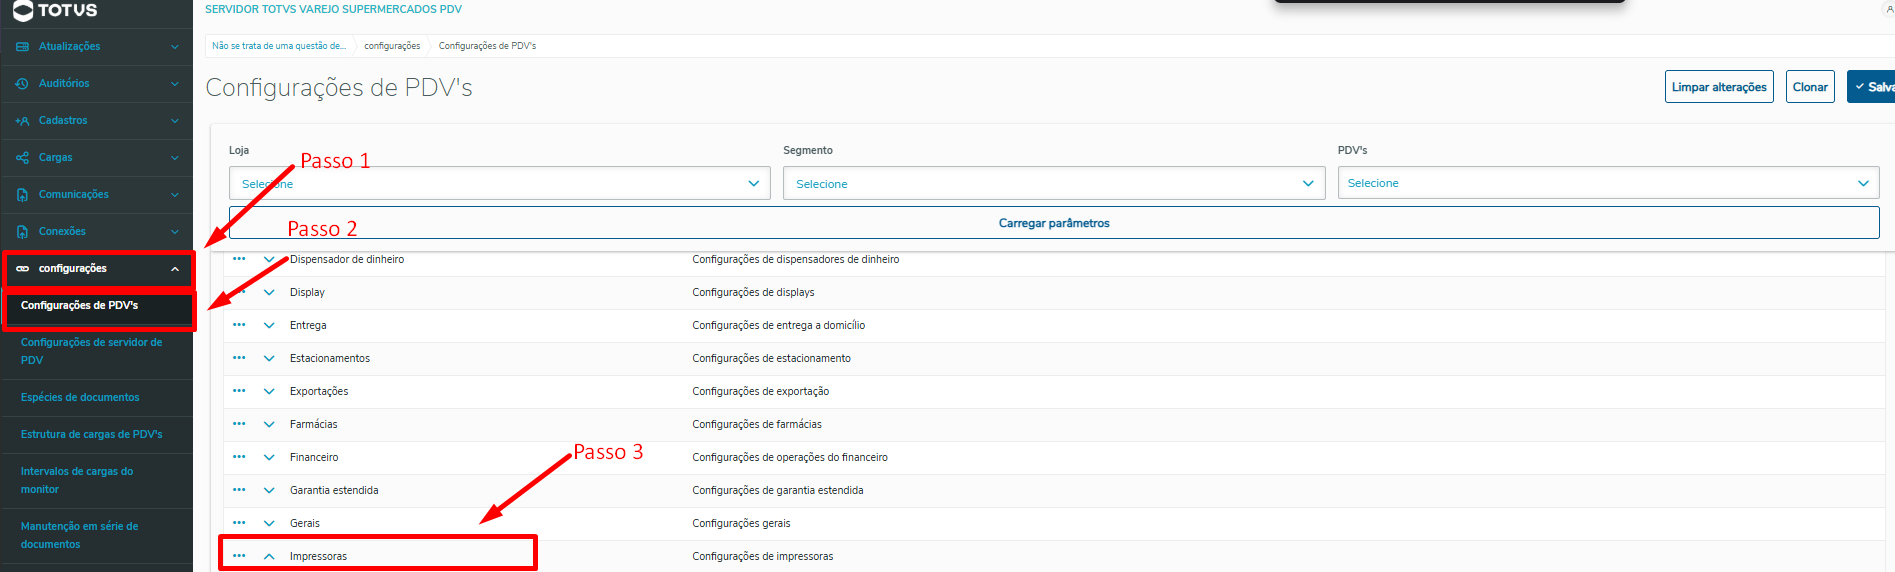Image resolution: width=1895 pixels, height=572 pixels.
Task: Click first breadcrumb 'Não se trata de uma questão de...'
Action: coord(279,46)
